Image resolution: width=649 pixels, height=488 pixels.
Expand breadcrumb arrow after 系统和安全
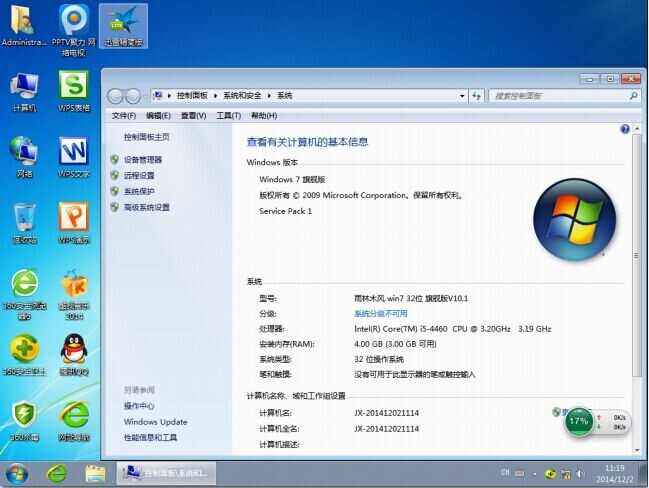coord(269,96)
